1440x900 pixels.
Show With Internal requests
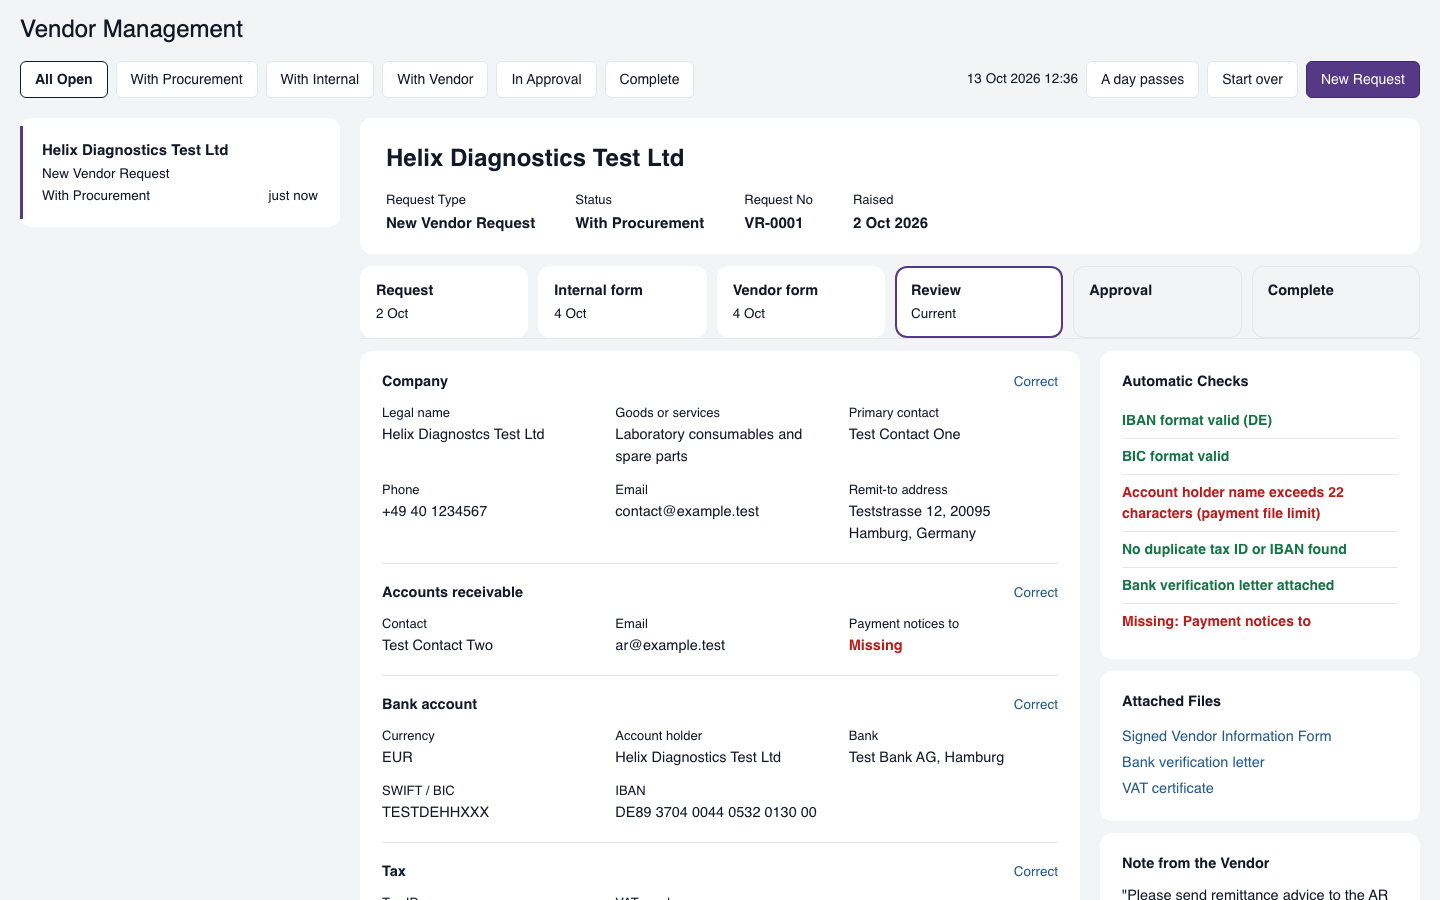[320, 79]
